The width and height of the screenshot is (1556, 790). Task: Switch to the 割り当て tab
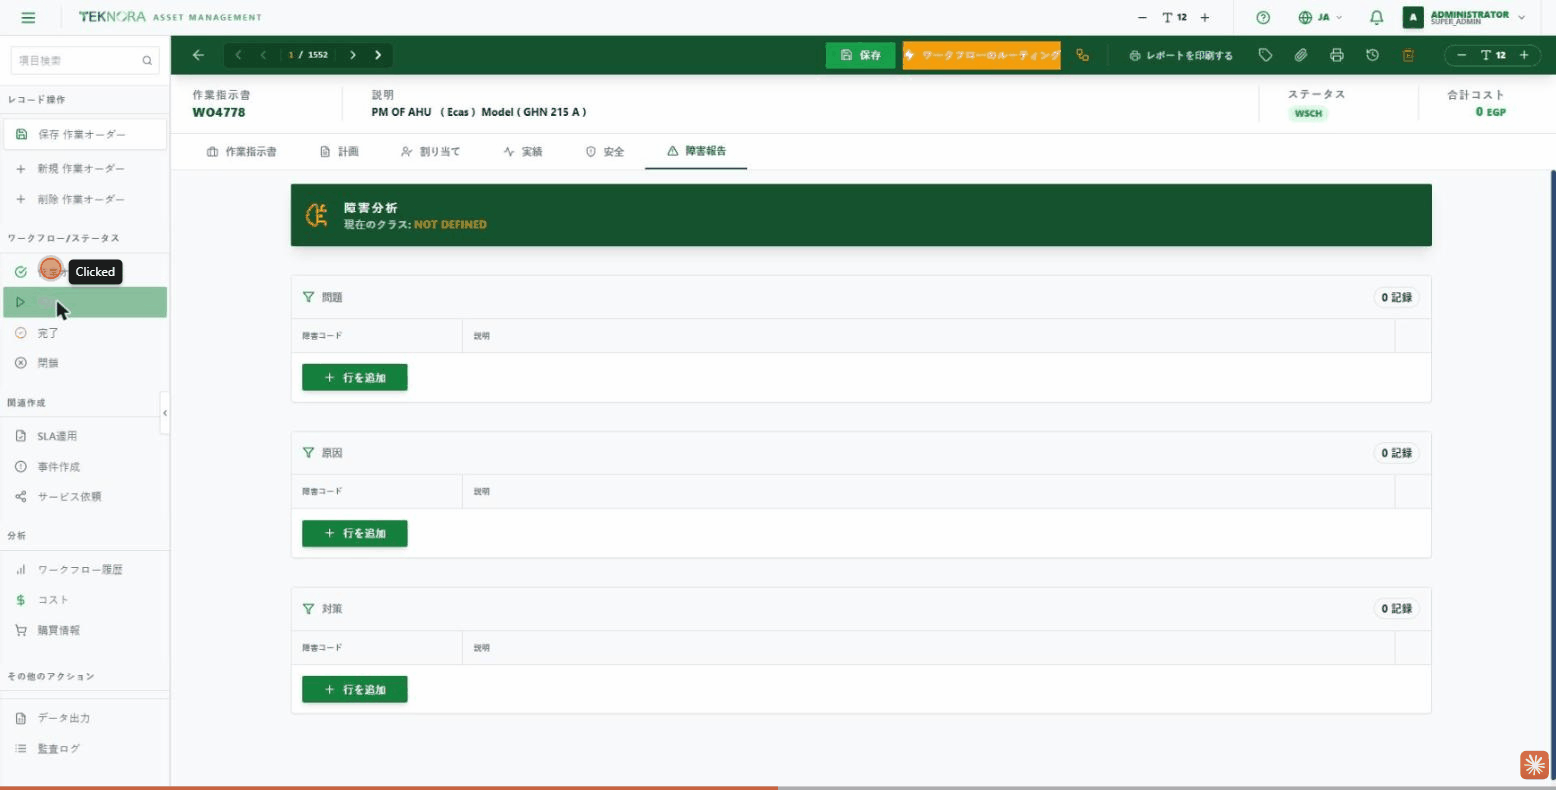pos(430,152)
